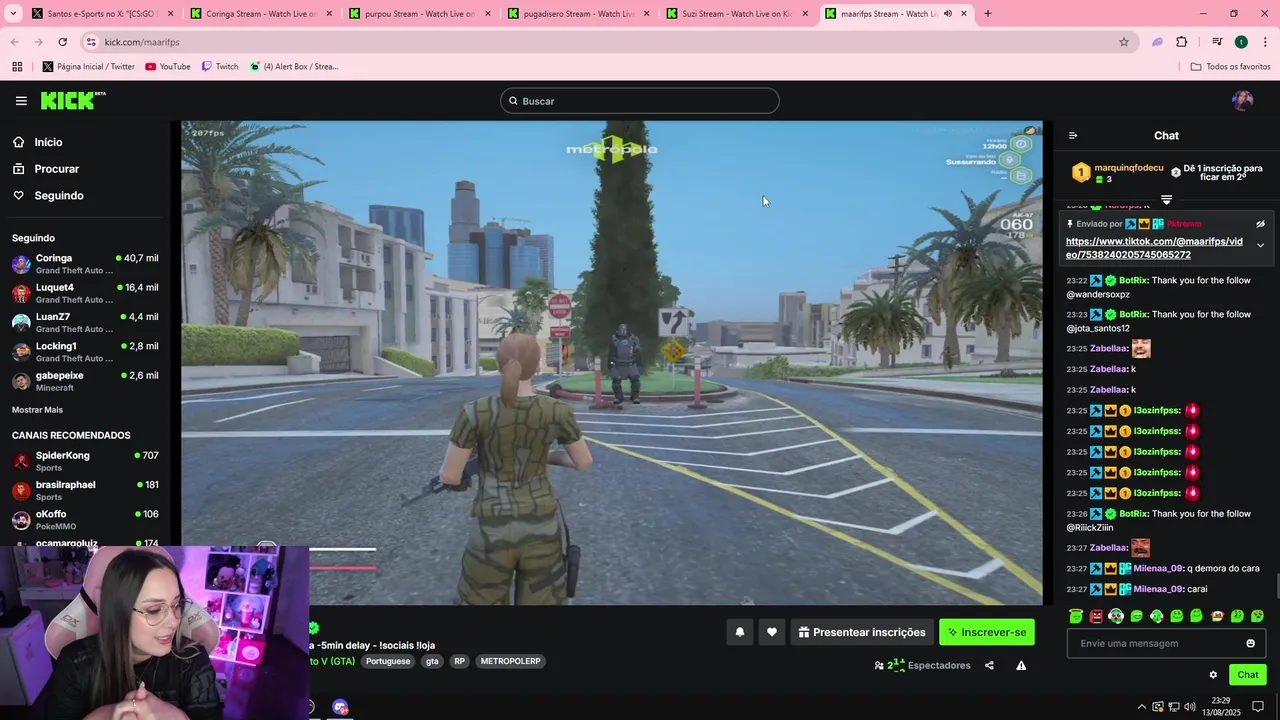Open the Chrome apps grid

pos(17,67)
